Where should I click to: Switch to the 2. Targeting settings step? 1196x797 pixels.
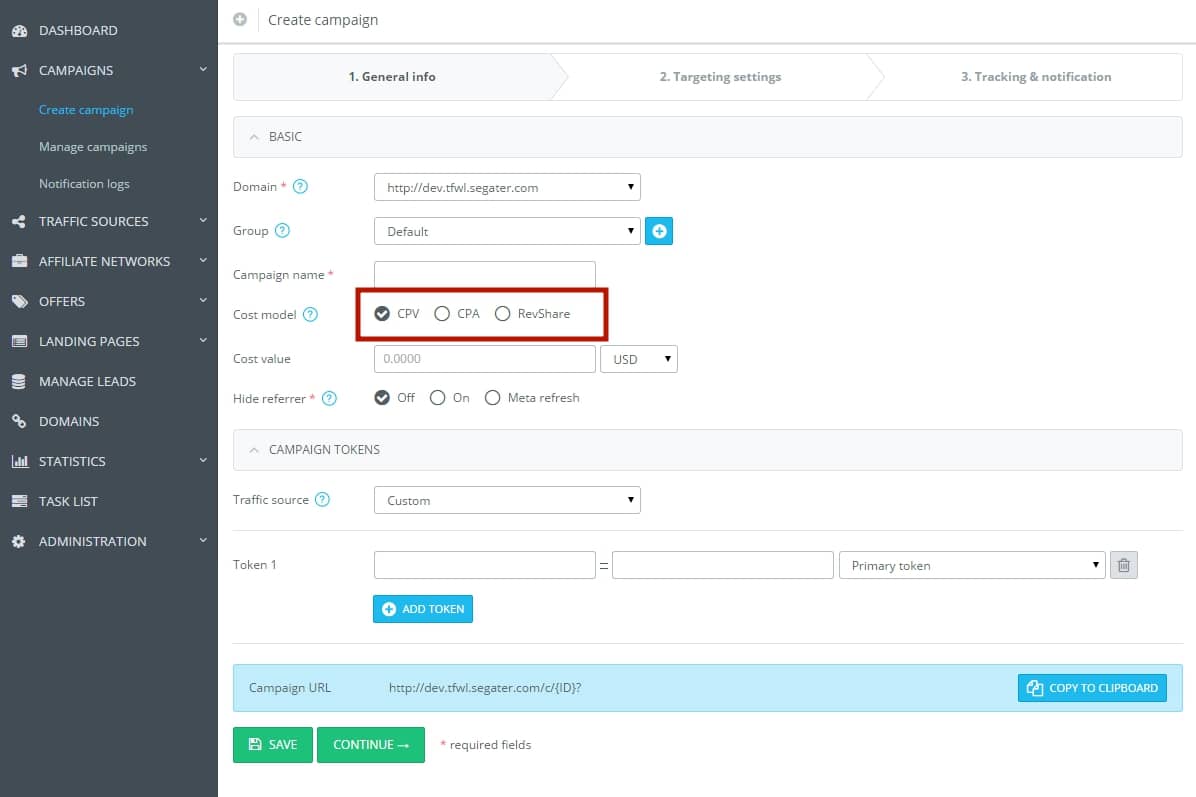[x=720, y=76]
